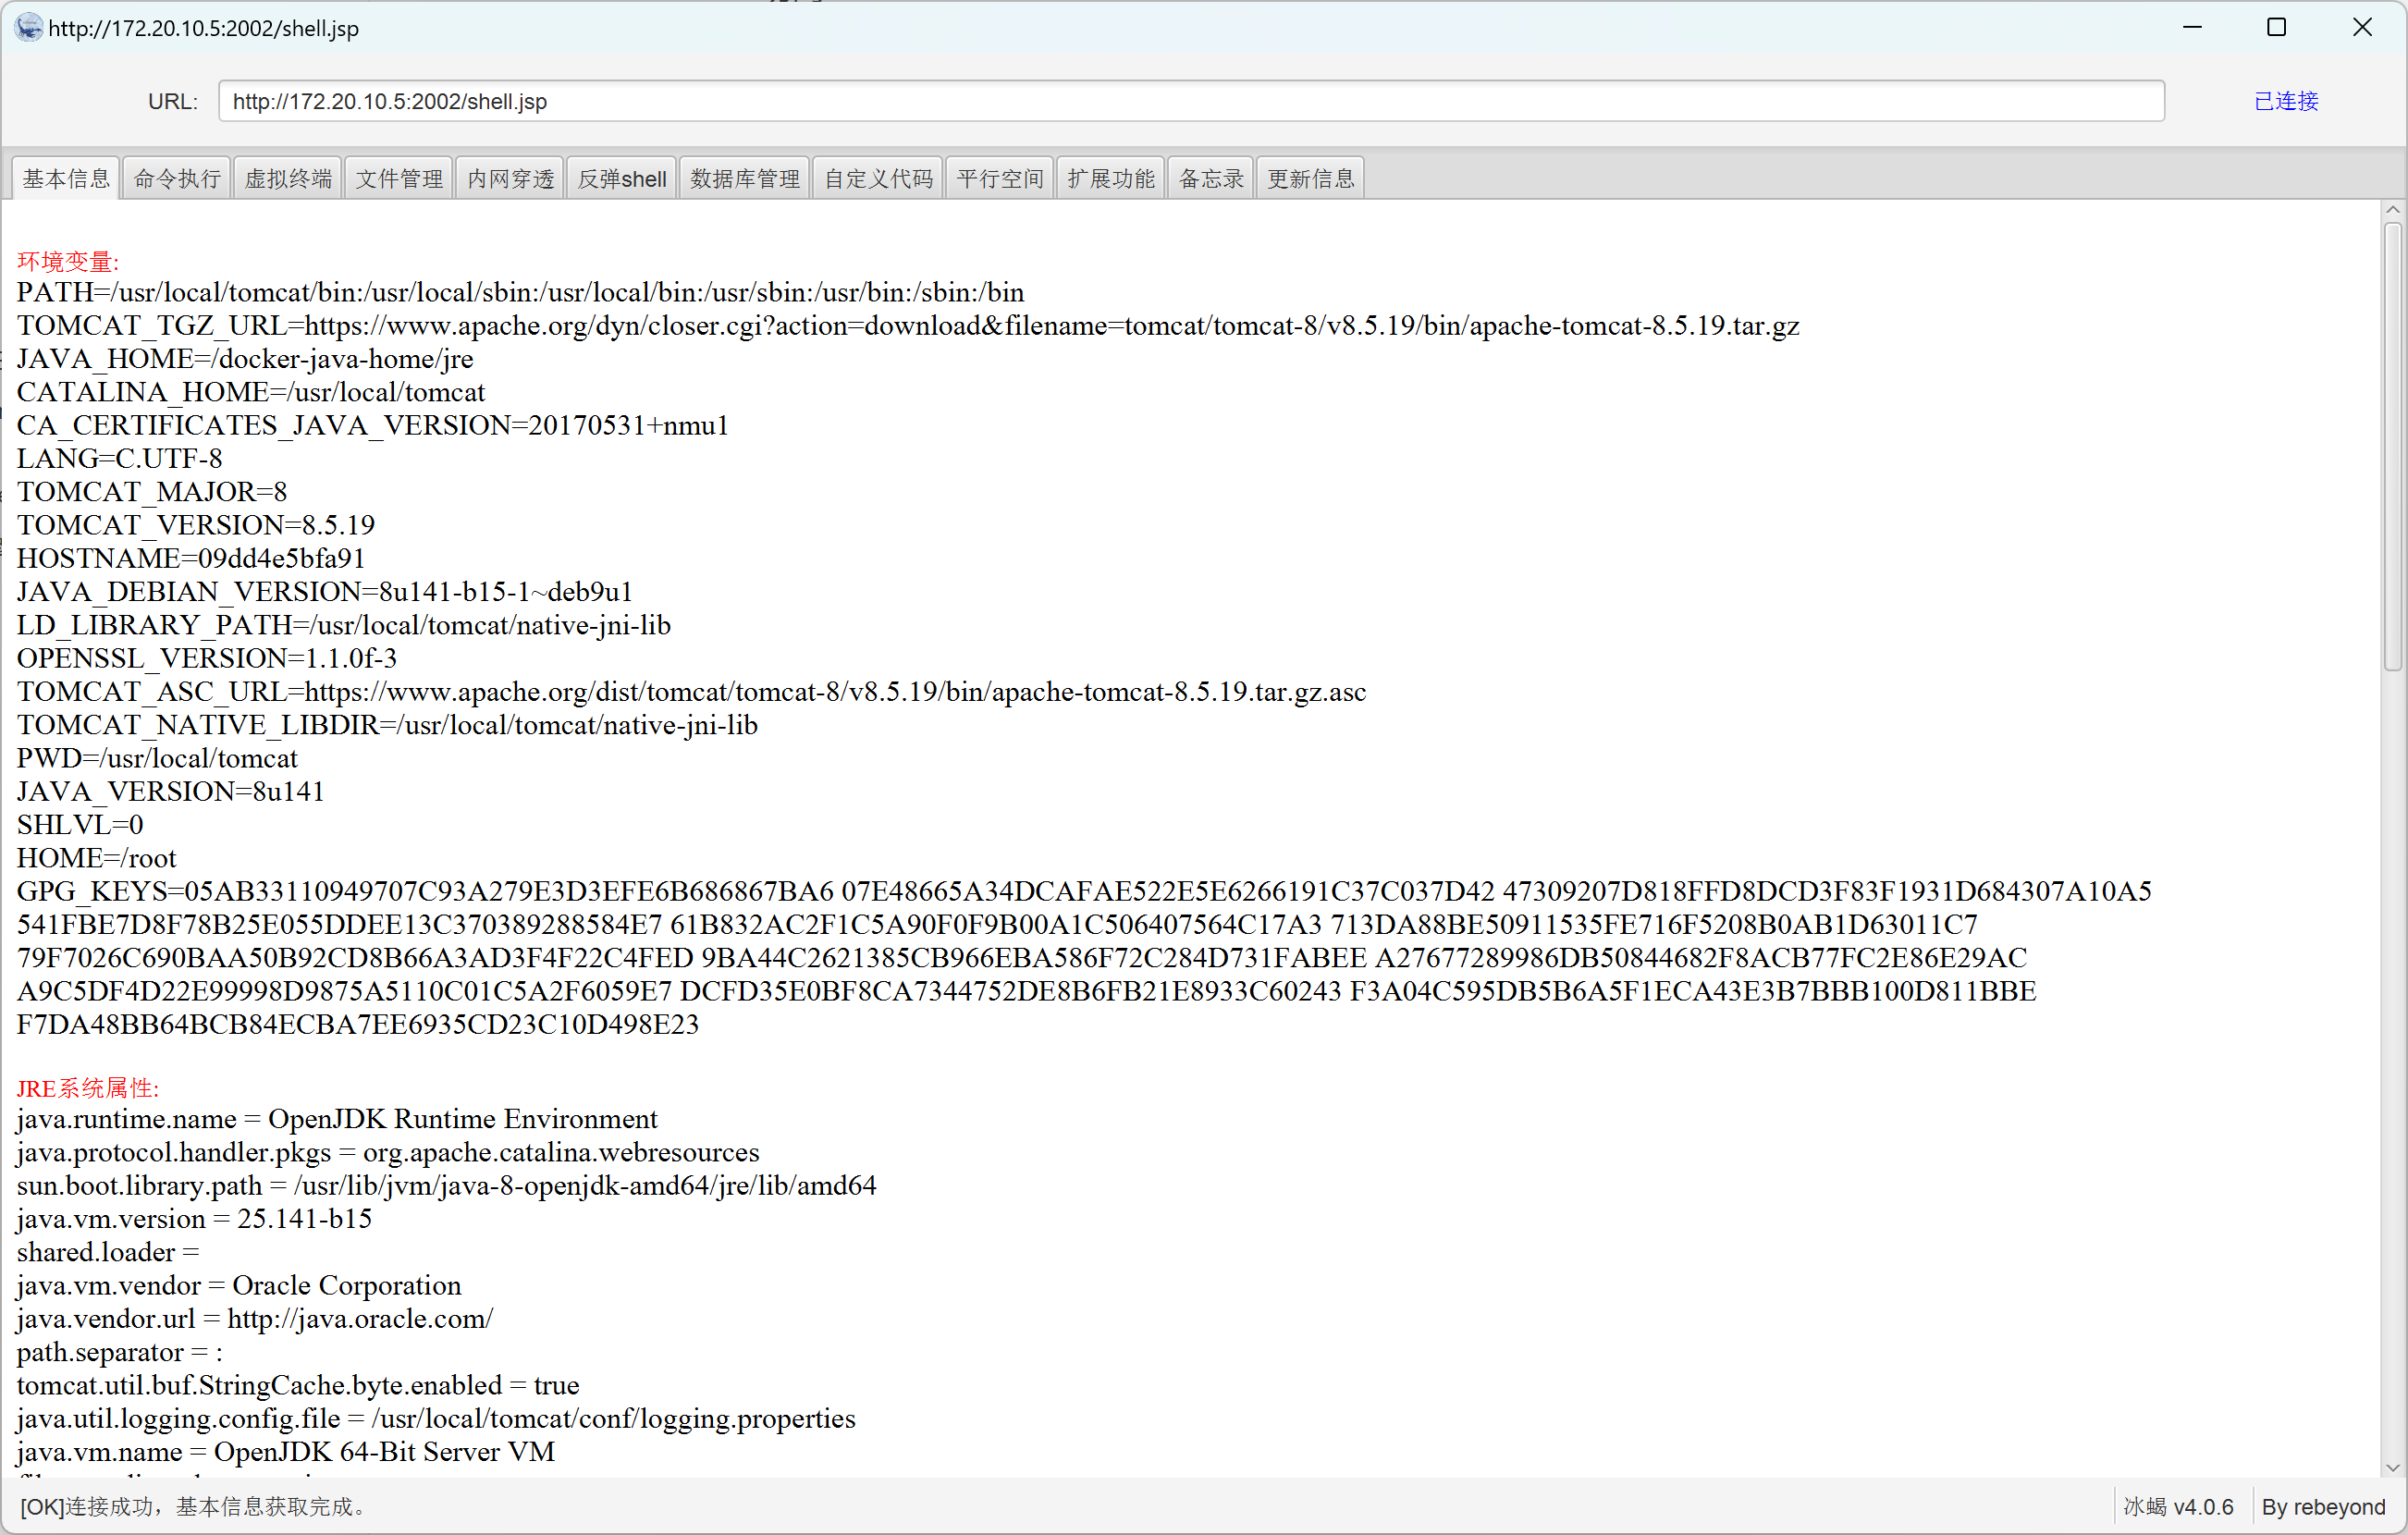The image size is (2408, 1535).
Task: Click the scrollbar down arrow
Action: coord(2392,1467)
